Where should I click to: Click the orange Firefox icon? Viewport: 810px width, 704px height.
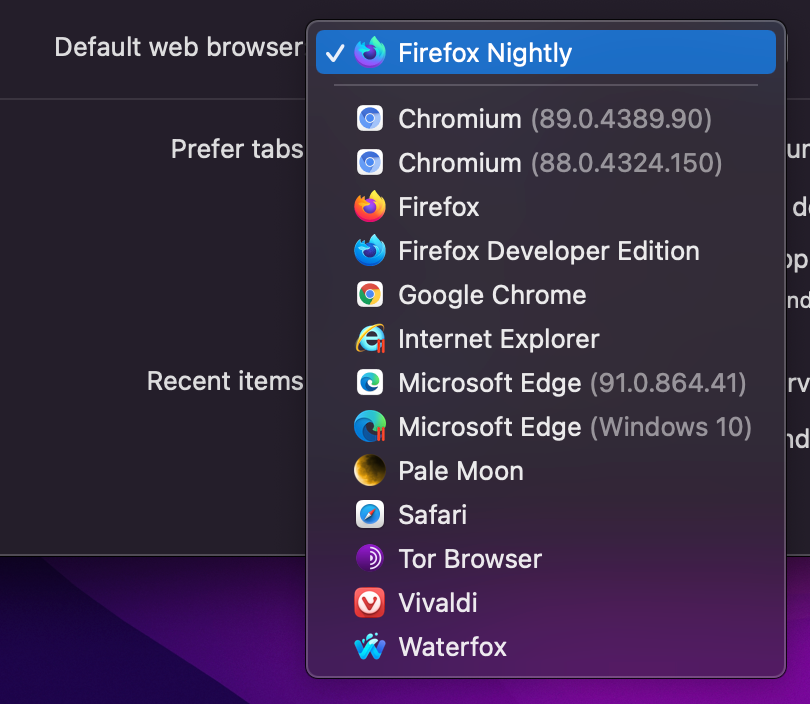370,206
